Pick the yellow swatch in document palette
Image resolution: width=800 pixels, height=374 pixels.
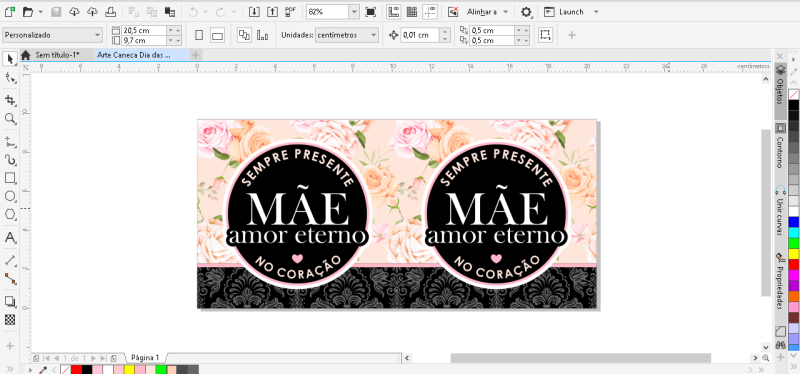click(x=129, y=370)
